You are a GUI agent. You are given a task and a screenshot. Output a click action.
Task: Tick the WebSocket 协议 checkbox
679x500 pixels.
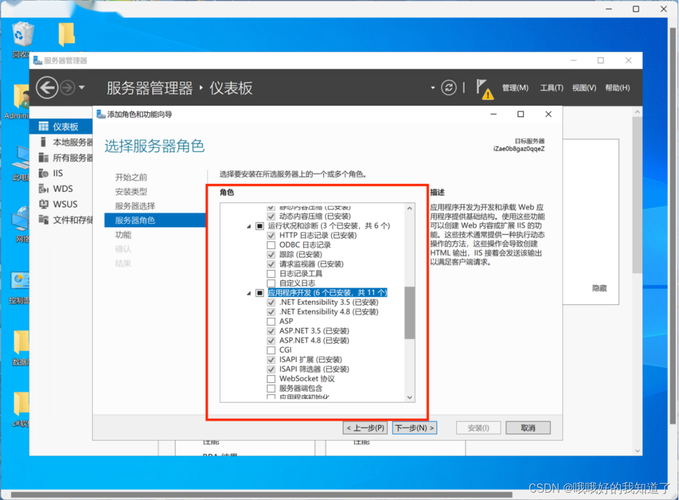click(x=271, y=379)
